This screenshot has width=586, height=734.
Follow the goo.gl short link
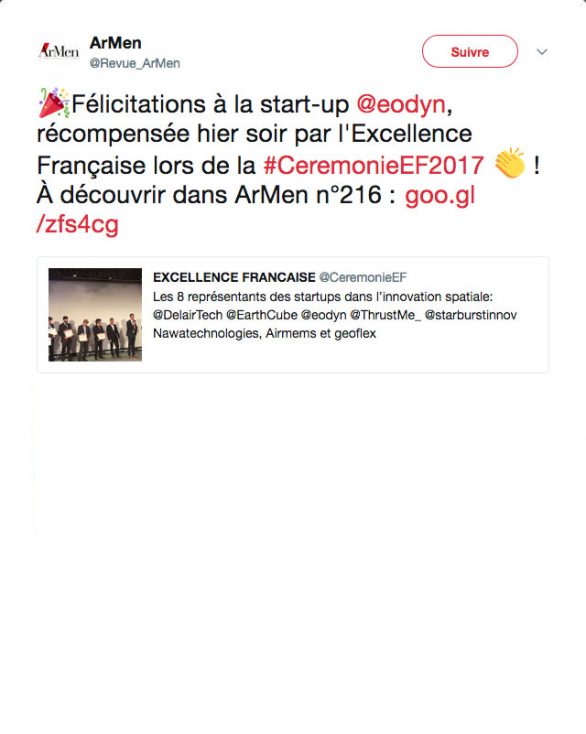(440, 195)
